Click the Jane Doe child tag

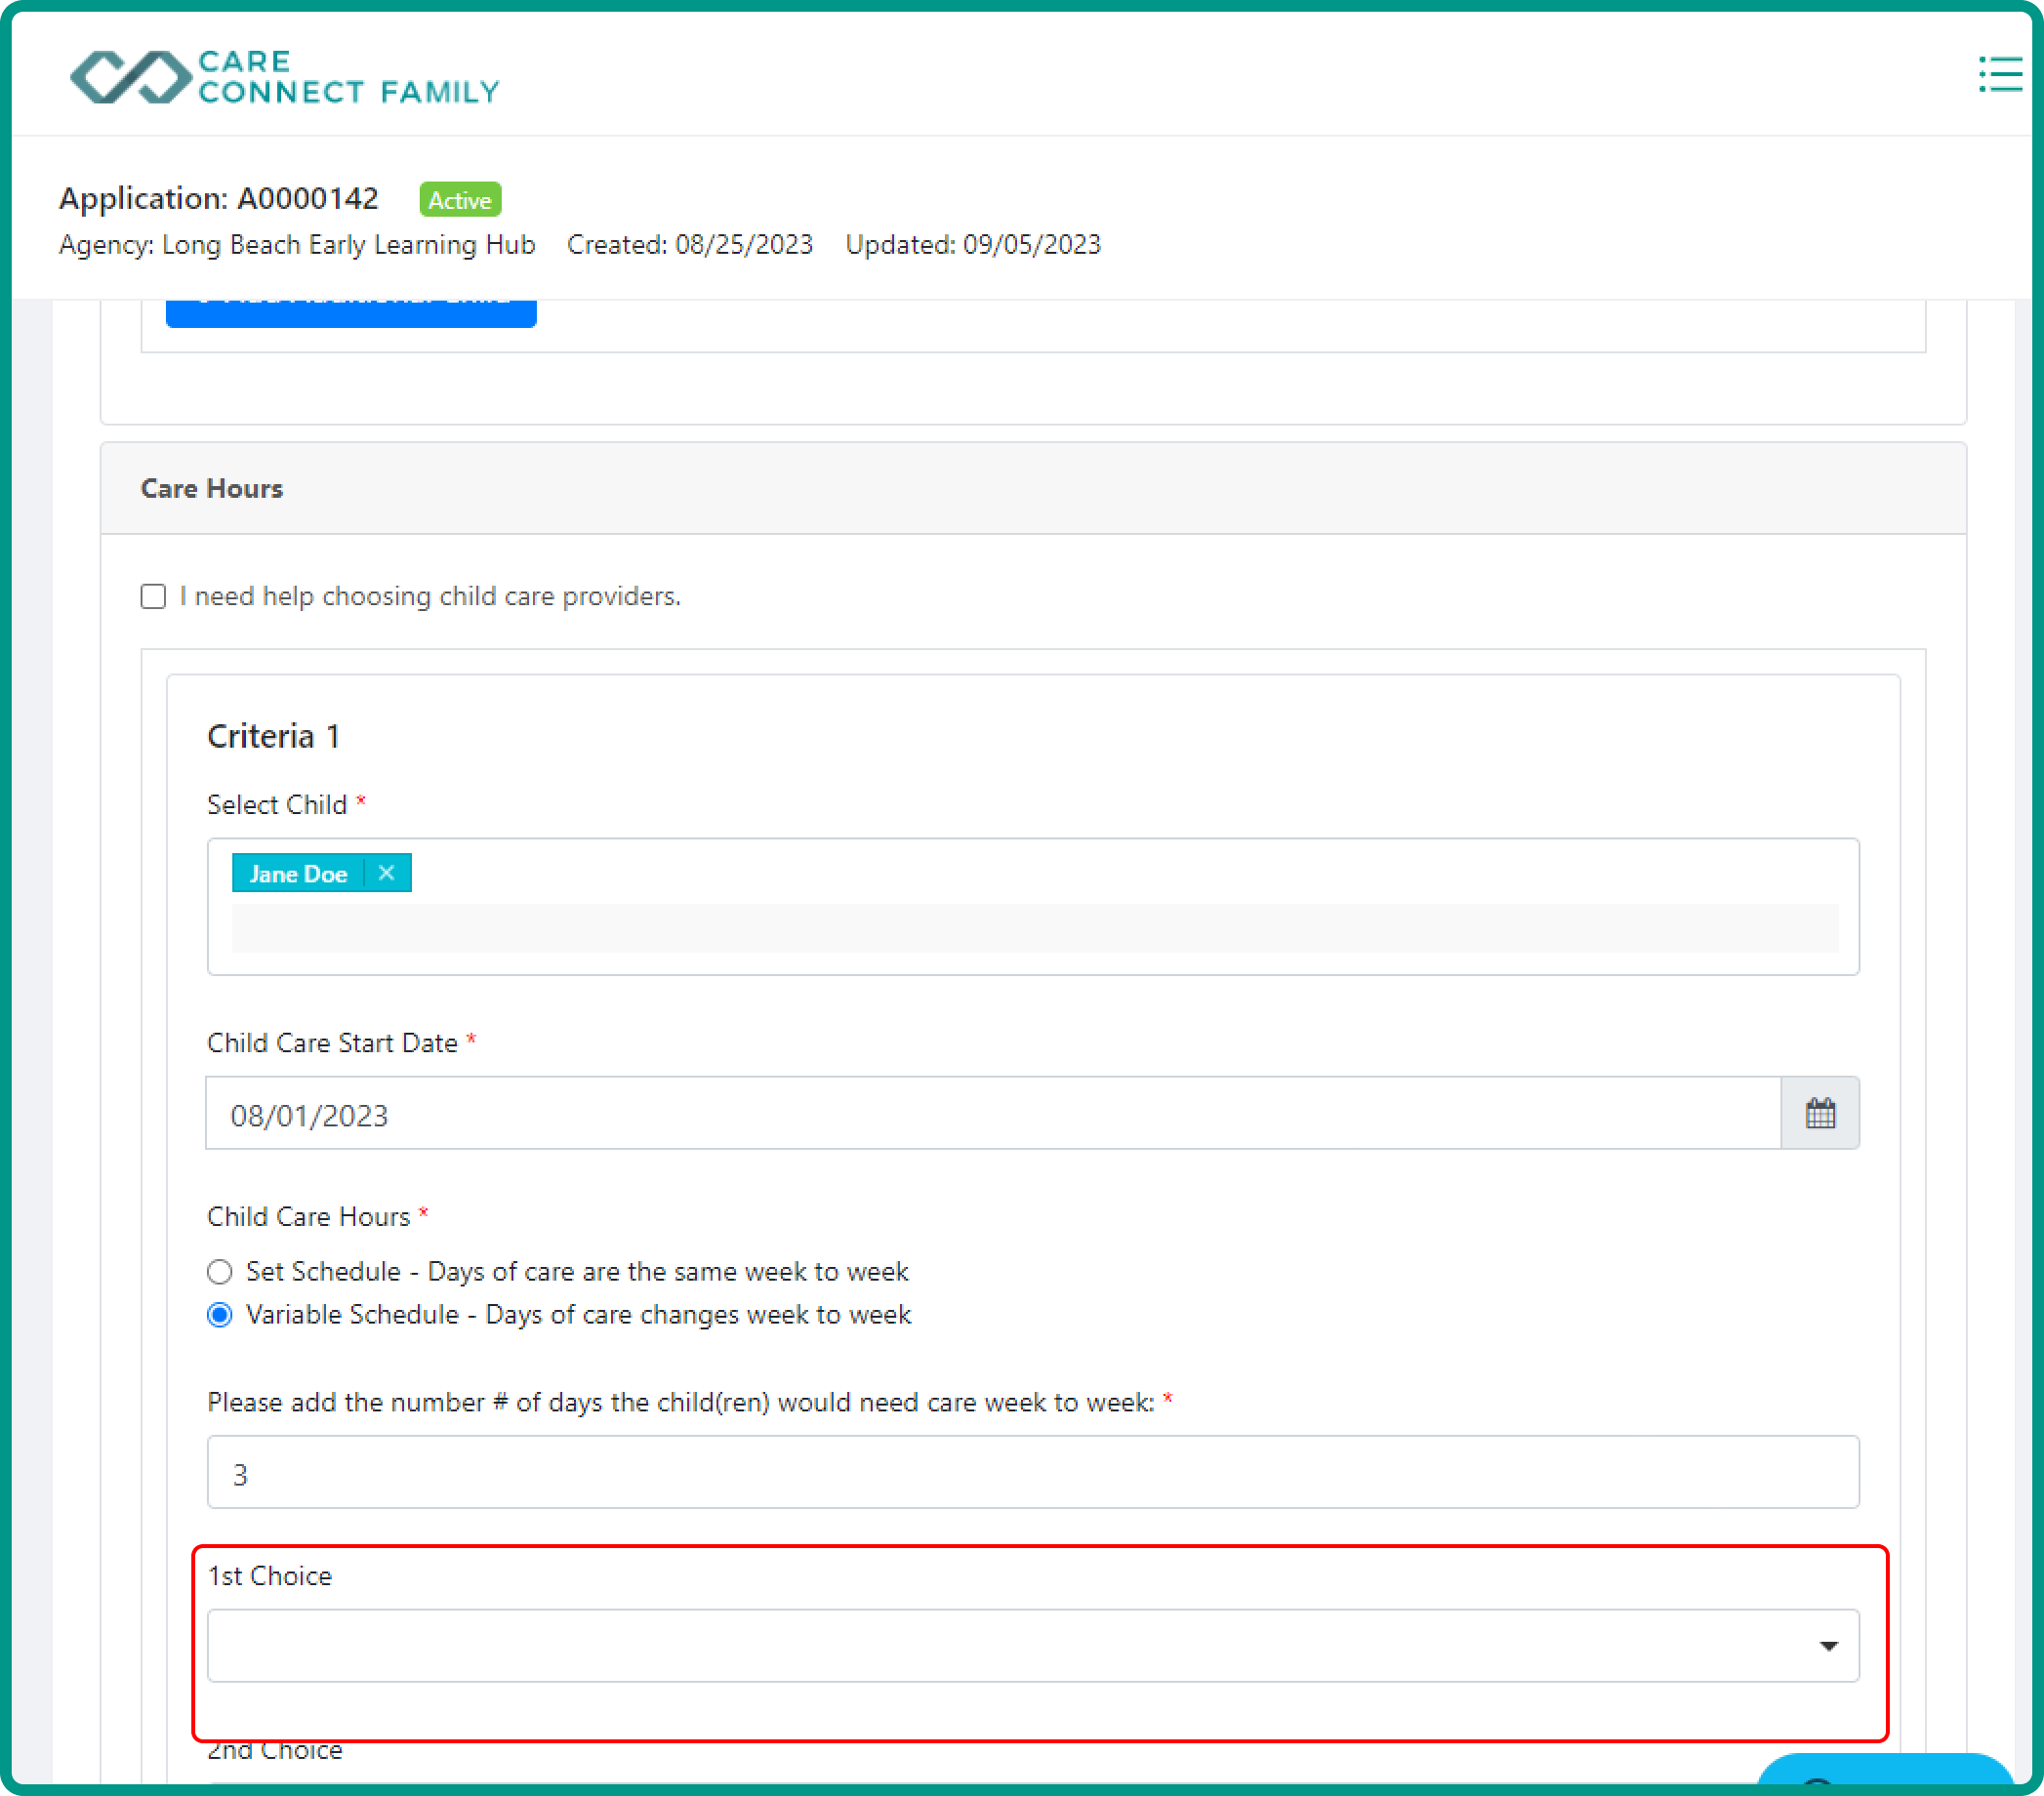pyautogui.click(x=297, y=874)
